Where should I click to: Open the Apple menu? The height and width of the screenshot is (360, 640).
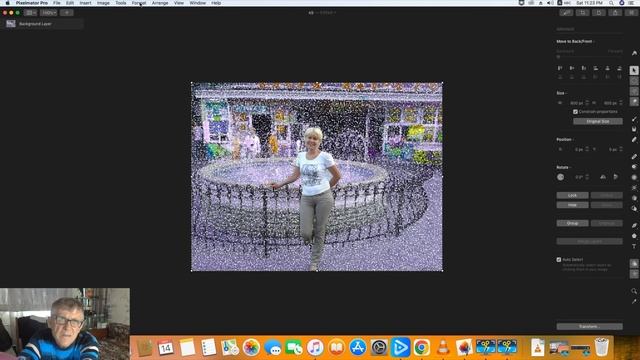click(x=7, y=3)
